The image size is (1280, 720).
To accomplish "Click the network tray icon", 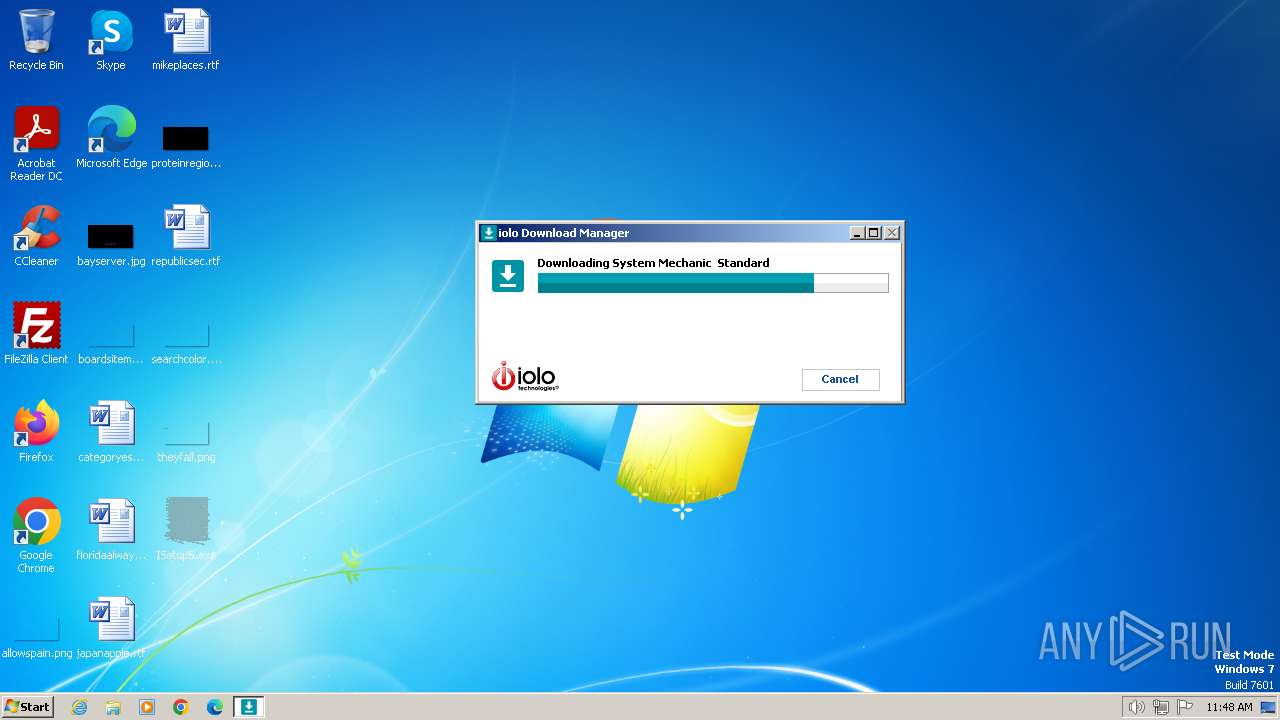I will (x=1161, y=707).
